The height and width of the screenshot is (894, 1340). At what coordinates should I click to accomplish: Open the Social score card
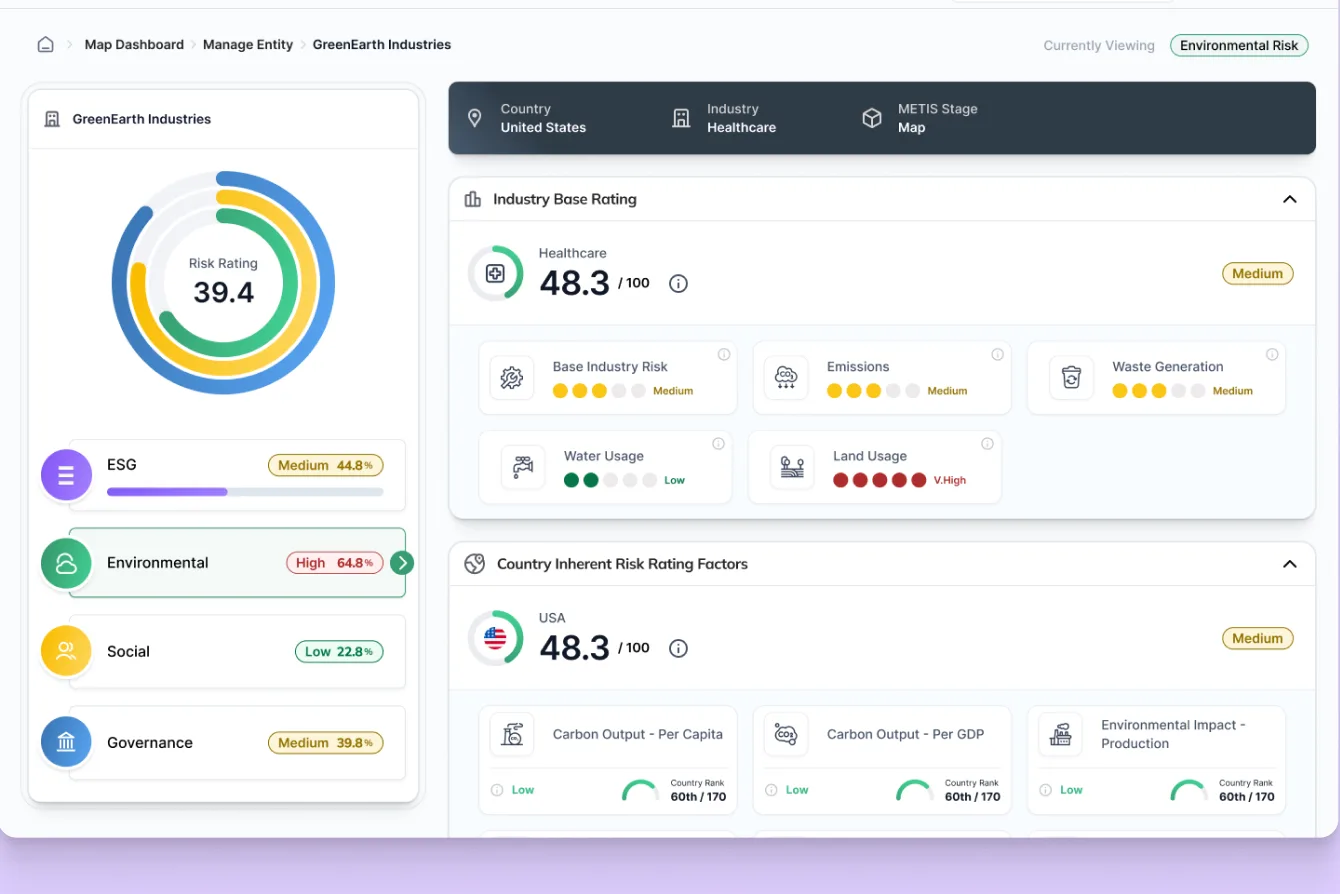(x=237, y=651)
